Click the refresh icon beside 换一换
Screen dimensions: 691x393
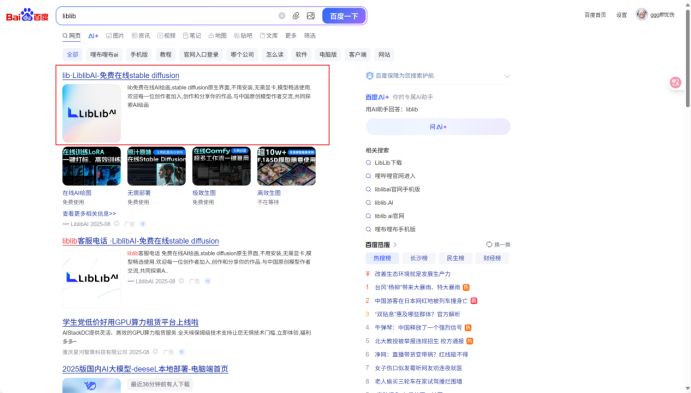pyautogui.click(x=489, y=245)
